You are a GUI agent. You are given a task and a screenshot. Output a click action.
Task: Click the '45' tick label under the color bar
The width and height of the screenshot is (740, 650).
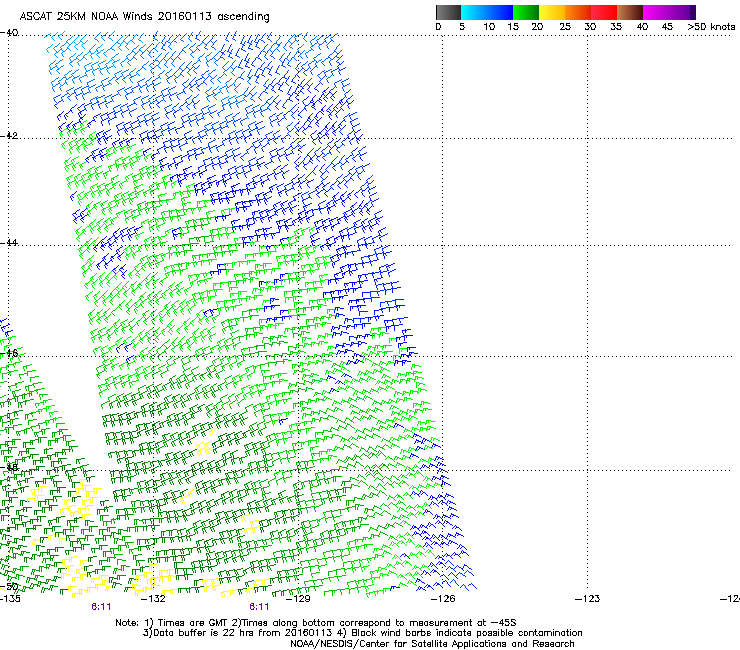[667, 27]
